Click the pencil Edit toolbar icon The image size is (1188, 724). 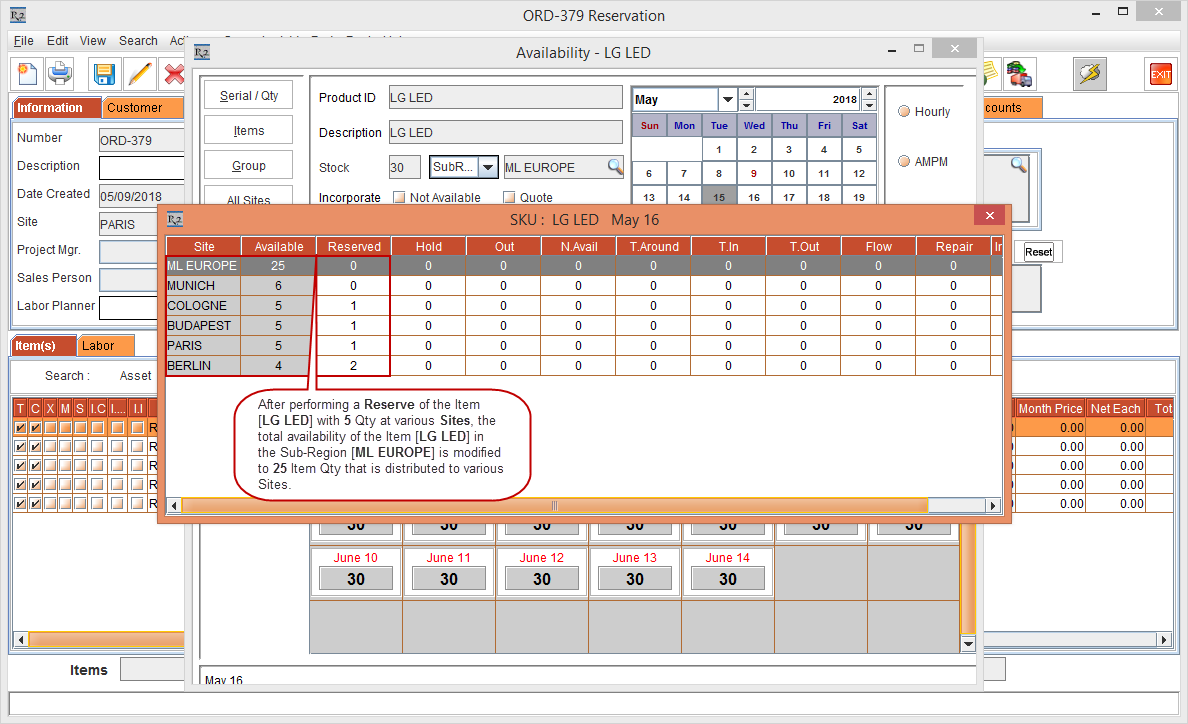coord(139,74)
